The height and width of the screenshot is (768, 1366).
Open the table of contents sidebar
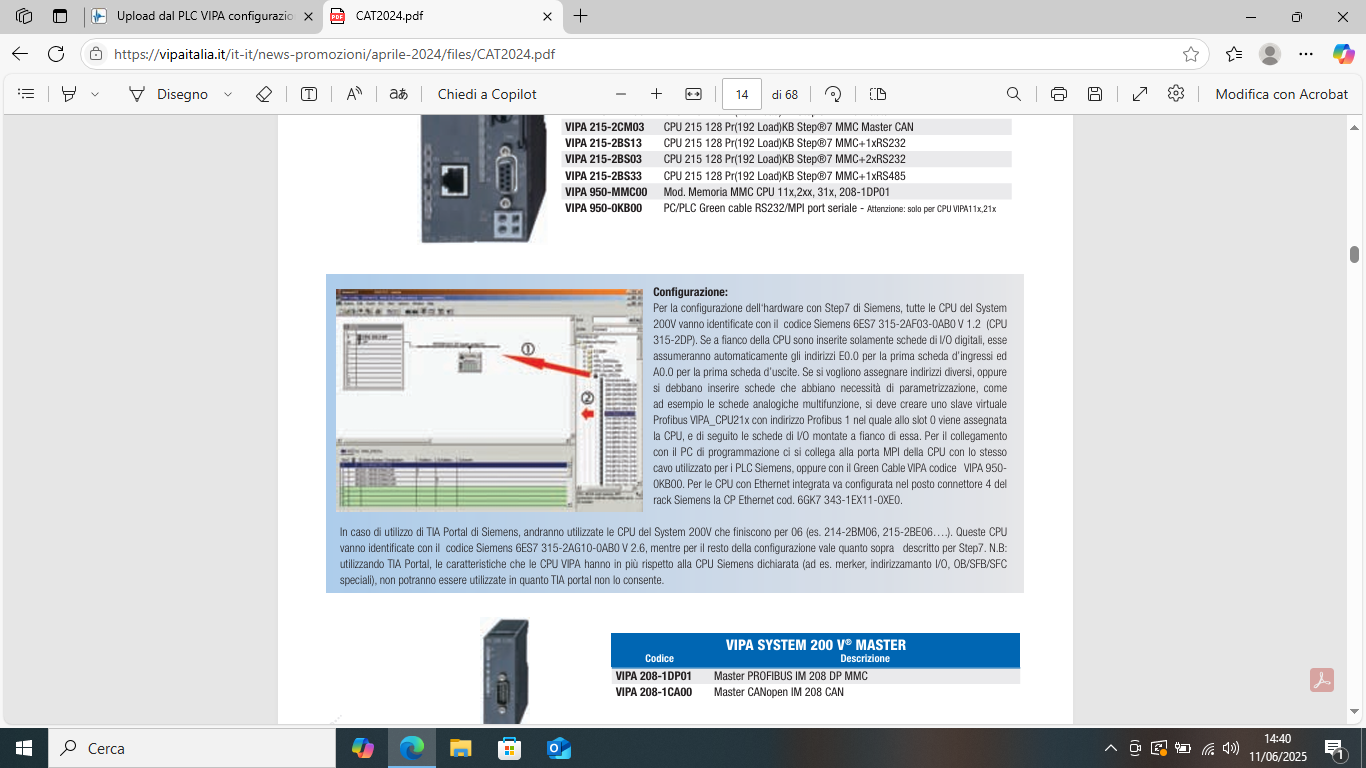[27, 94]
